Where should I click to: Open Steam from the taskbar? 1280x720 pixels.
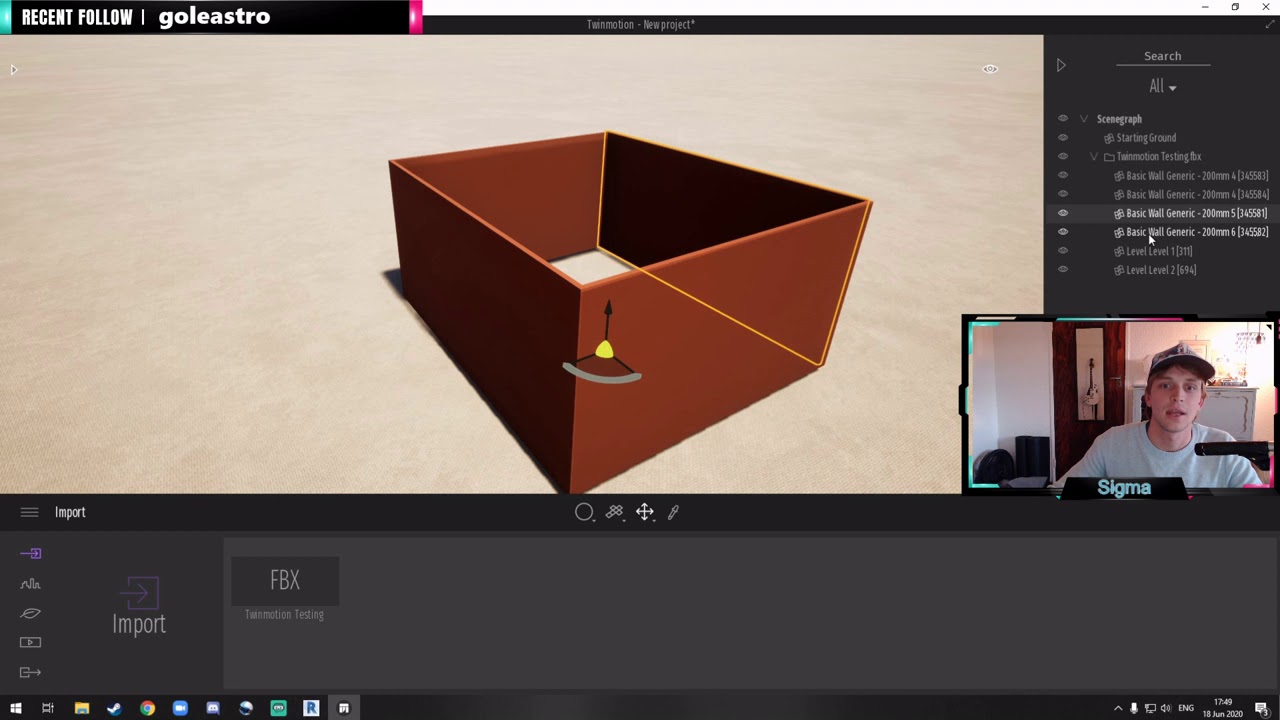coord(114,708)
